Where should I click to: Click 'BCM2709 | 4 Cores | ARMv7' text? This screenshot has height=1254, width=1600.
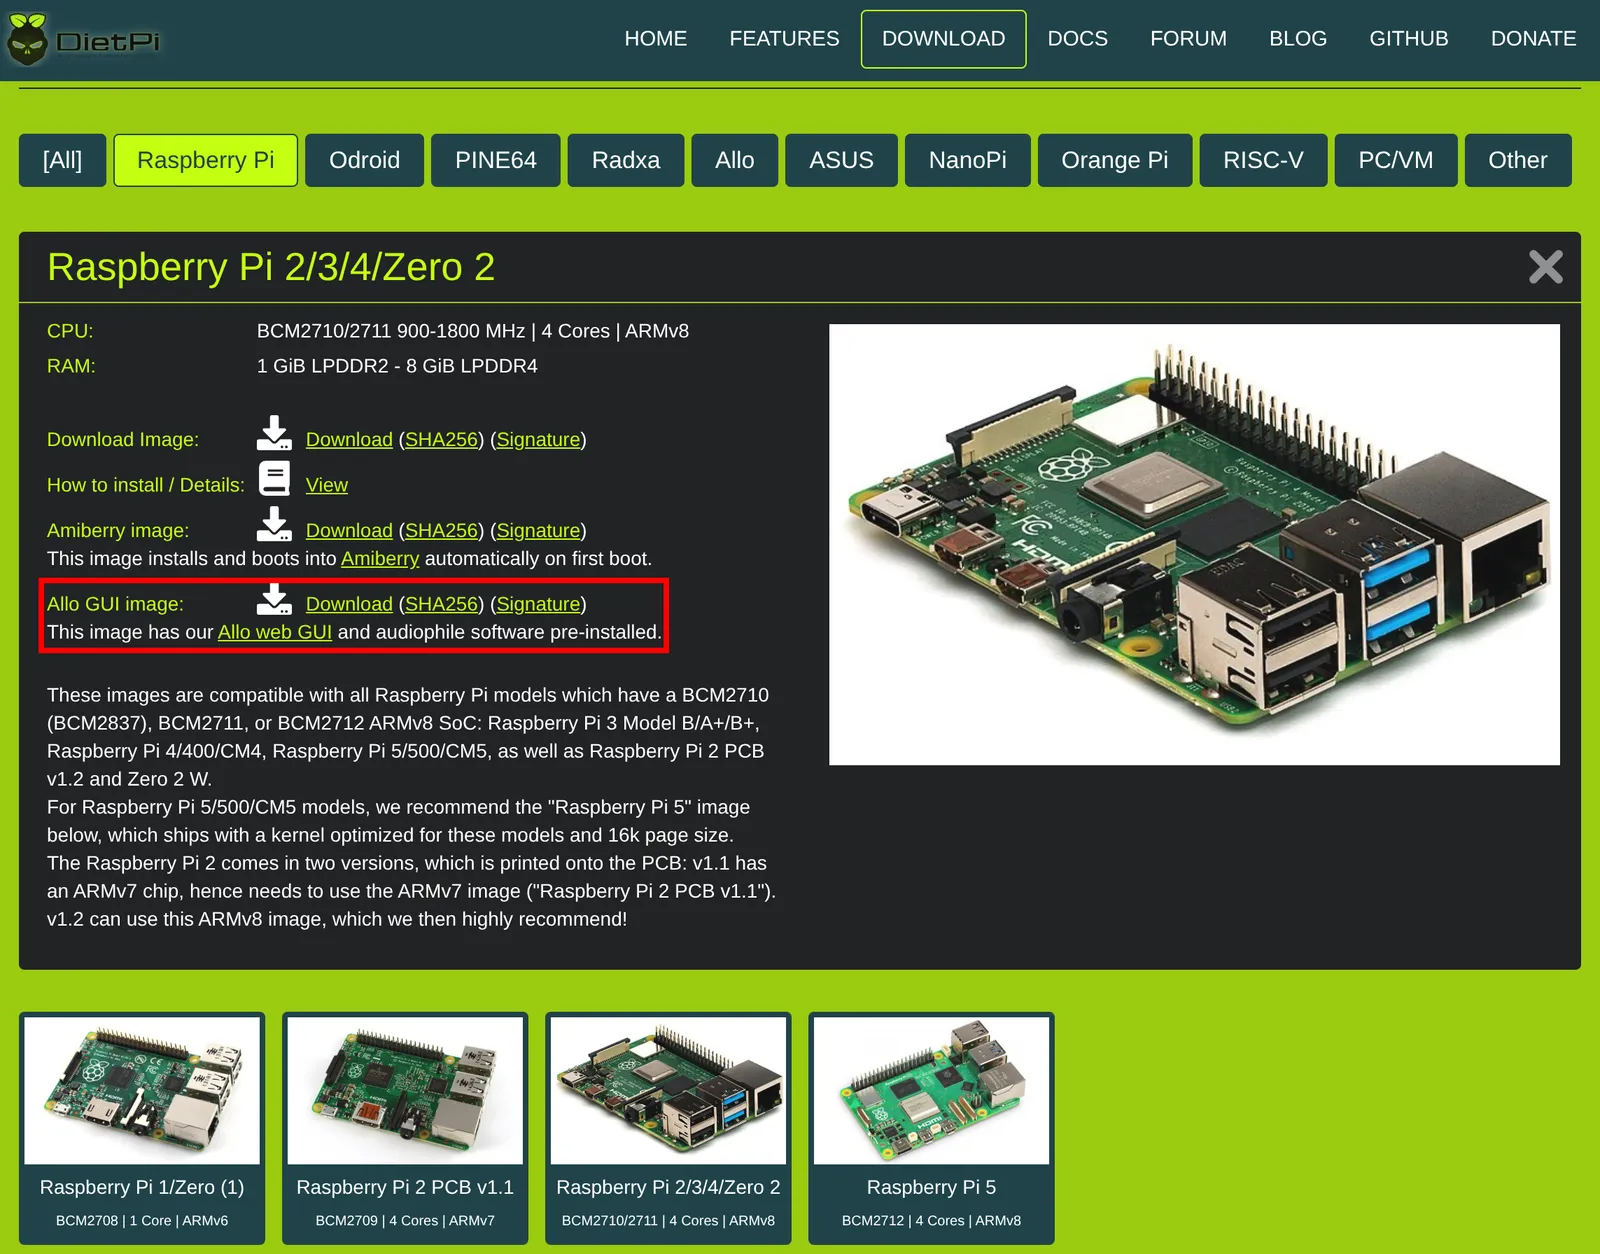click(405, 1220)
